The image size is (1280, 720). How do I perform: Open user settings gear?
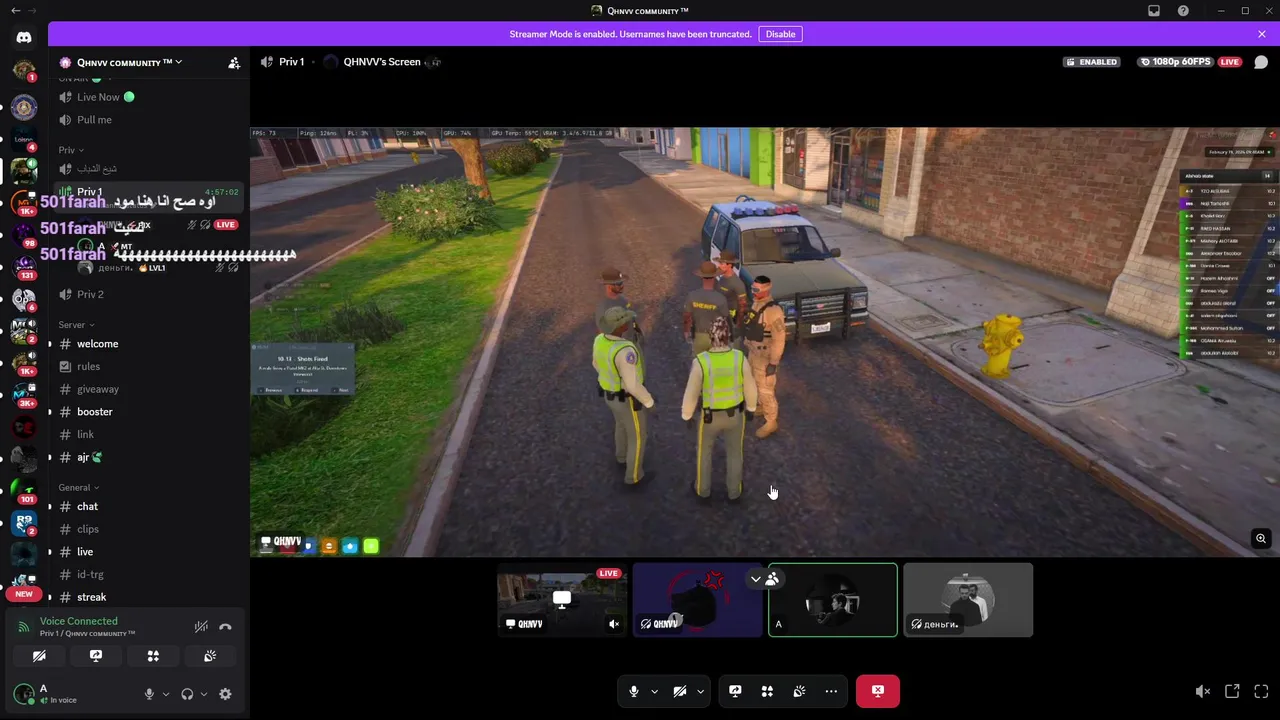pos(225,694)
